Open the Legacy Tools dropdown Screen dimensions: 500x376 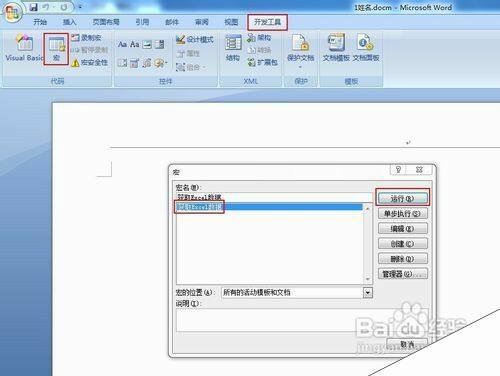pyautogui.click(x=161, y=63)
